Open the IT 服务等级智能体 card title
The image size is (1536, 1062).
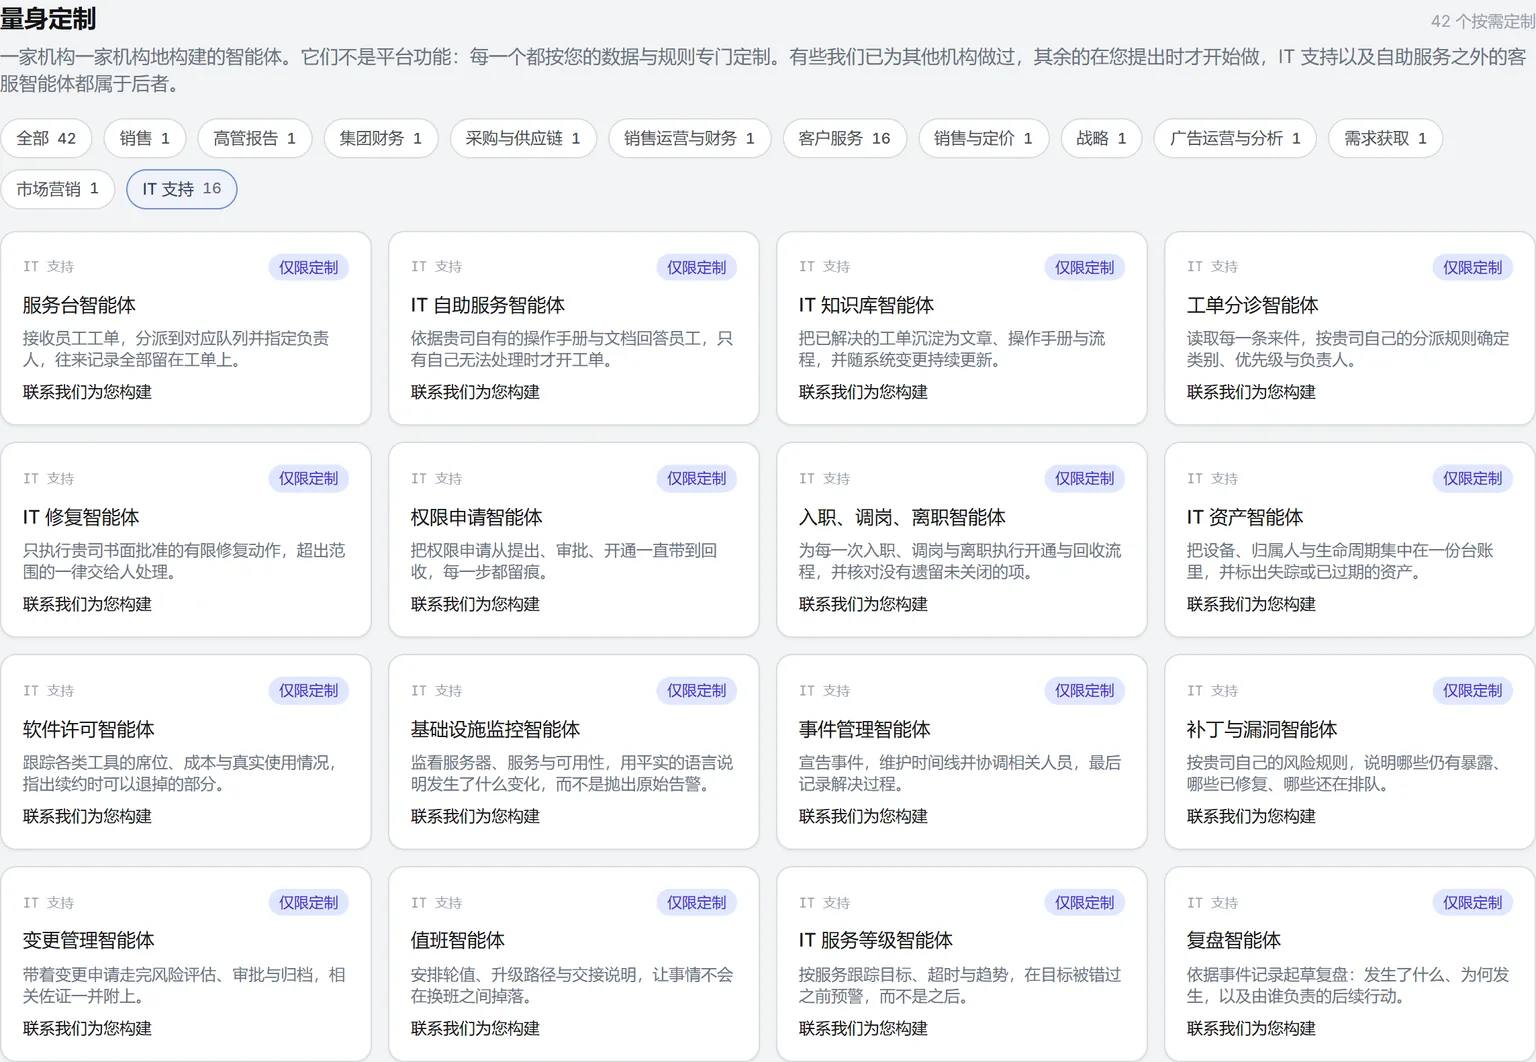(x=876, y=940)
